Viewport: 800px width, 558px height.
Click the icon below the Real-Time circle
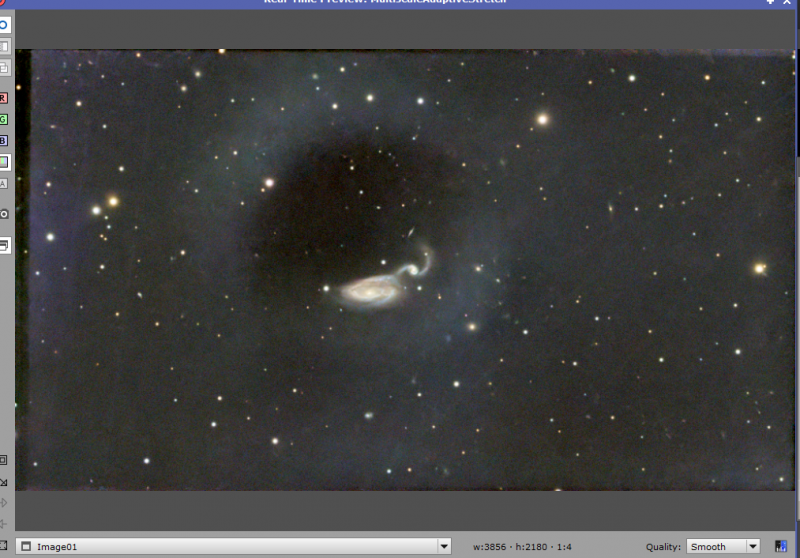4,46
